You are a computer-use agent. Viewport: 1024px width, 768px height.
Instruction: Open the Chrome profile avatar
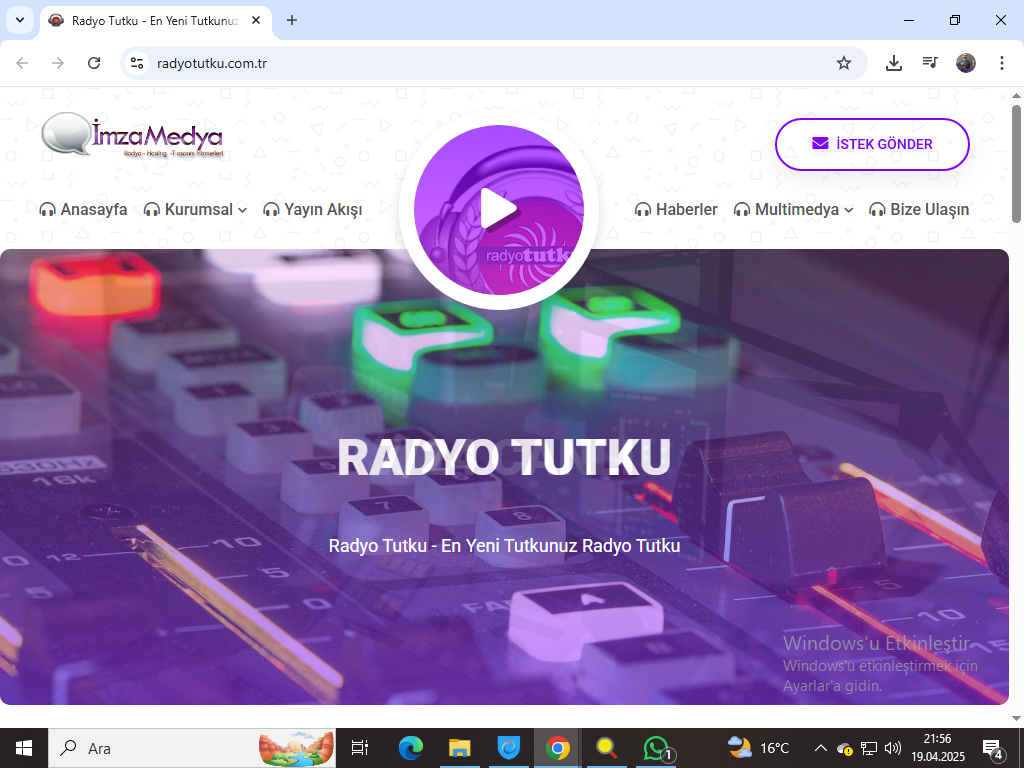point(966,63)
